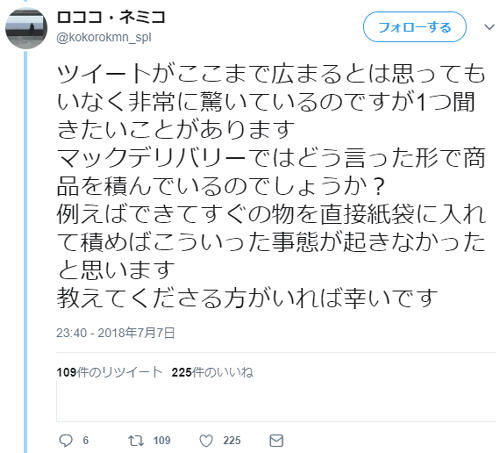Click the reply speech bubble icon
The width and height of the screenshot is (500, 453).
[x=65, y=440]
